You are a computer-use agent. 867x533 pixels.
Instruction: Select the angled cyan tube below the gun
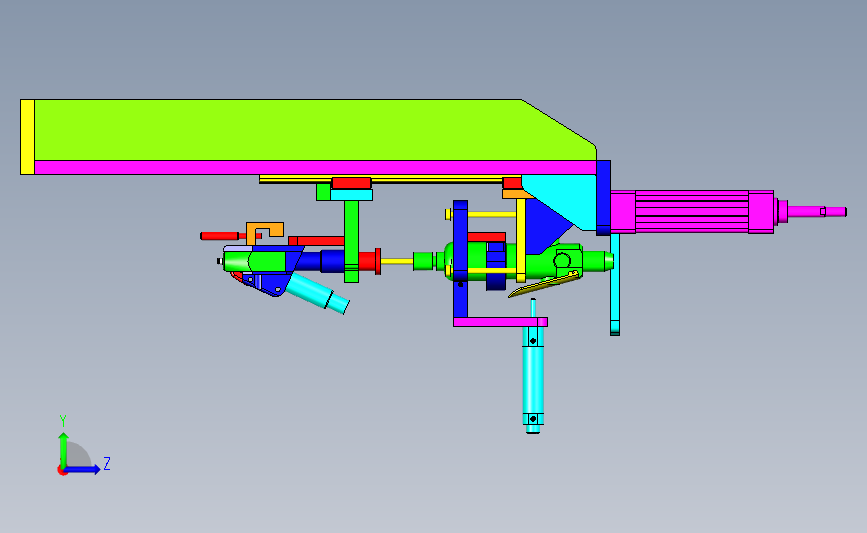(x=317, y=293)
